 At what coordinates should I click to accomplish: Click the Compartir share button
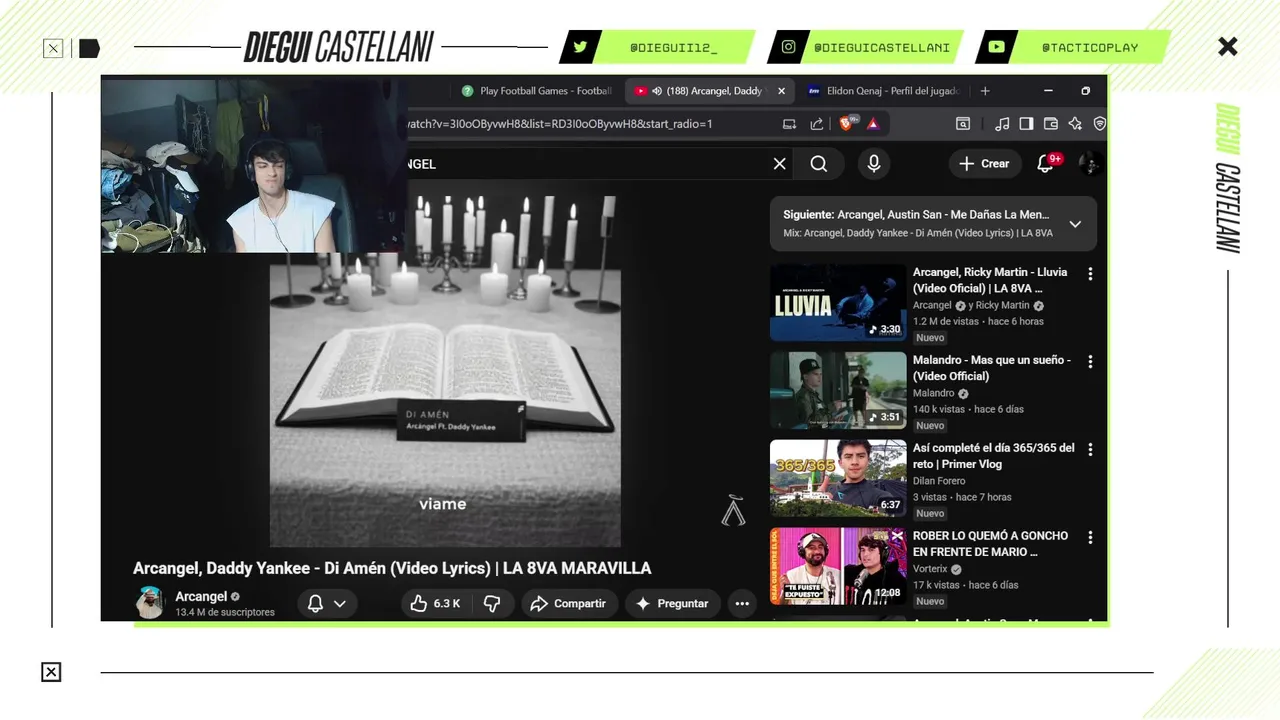click(x=569, y=604)
